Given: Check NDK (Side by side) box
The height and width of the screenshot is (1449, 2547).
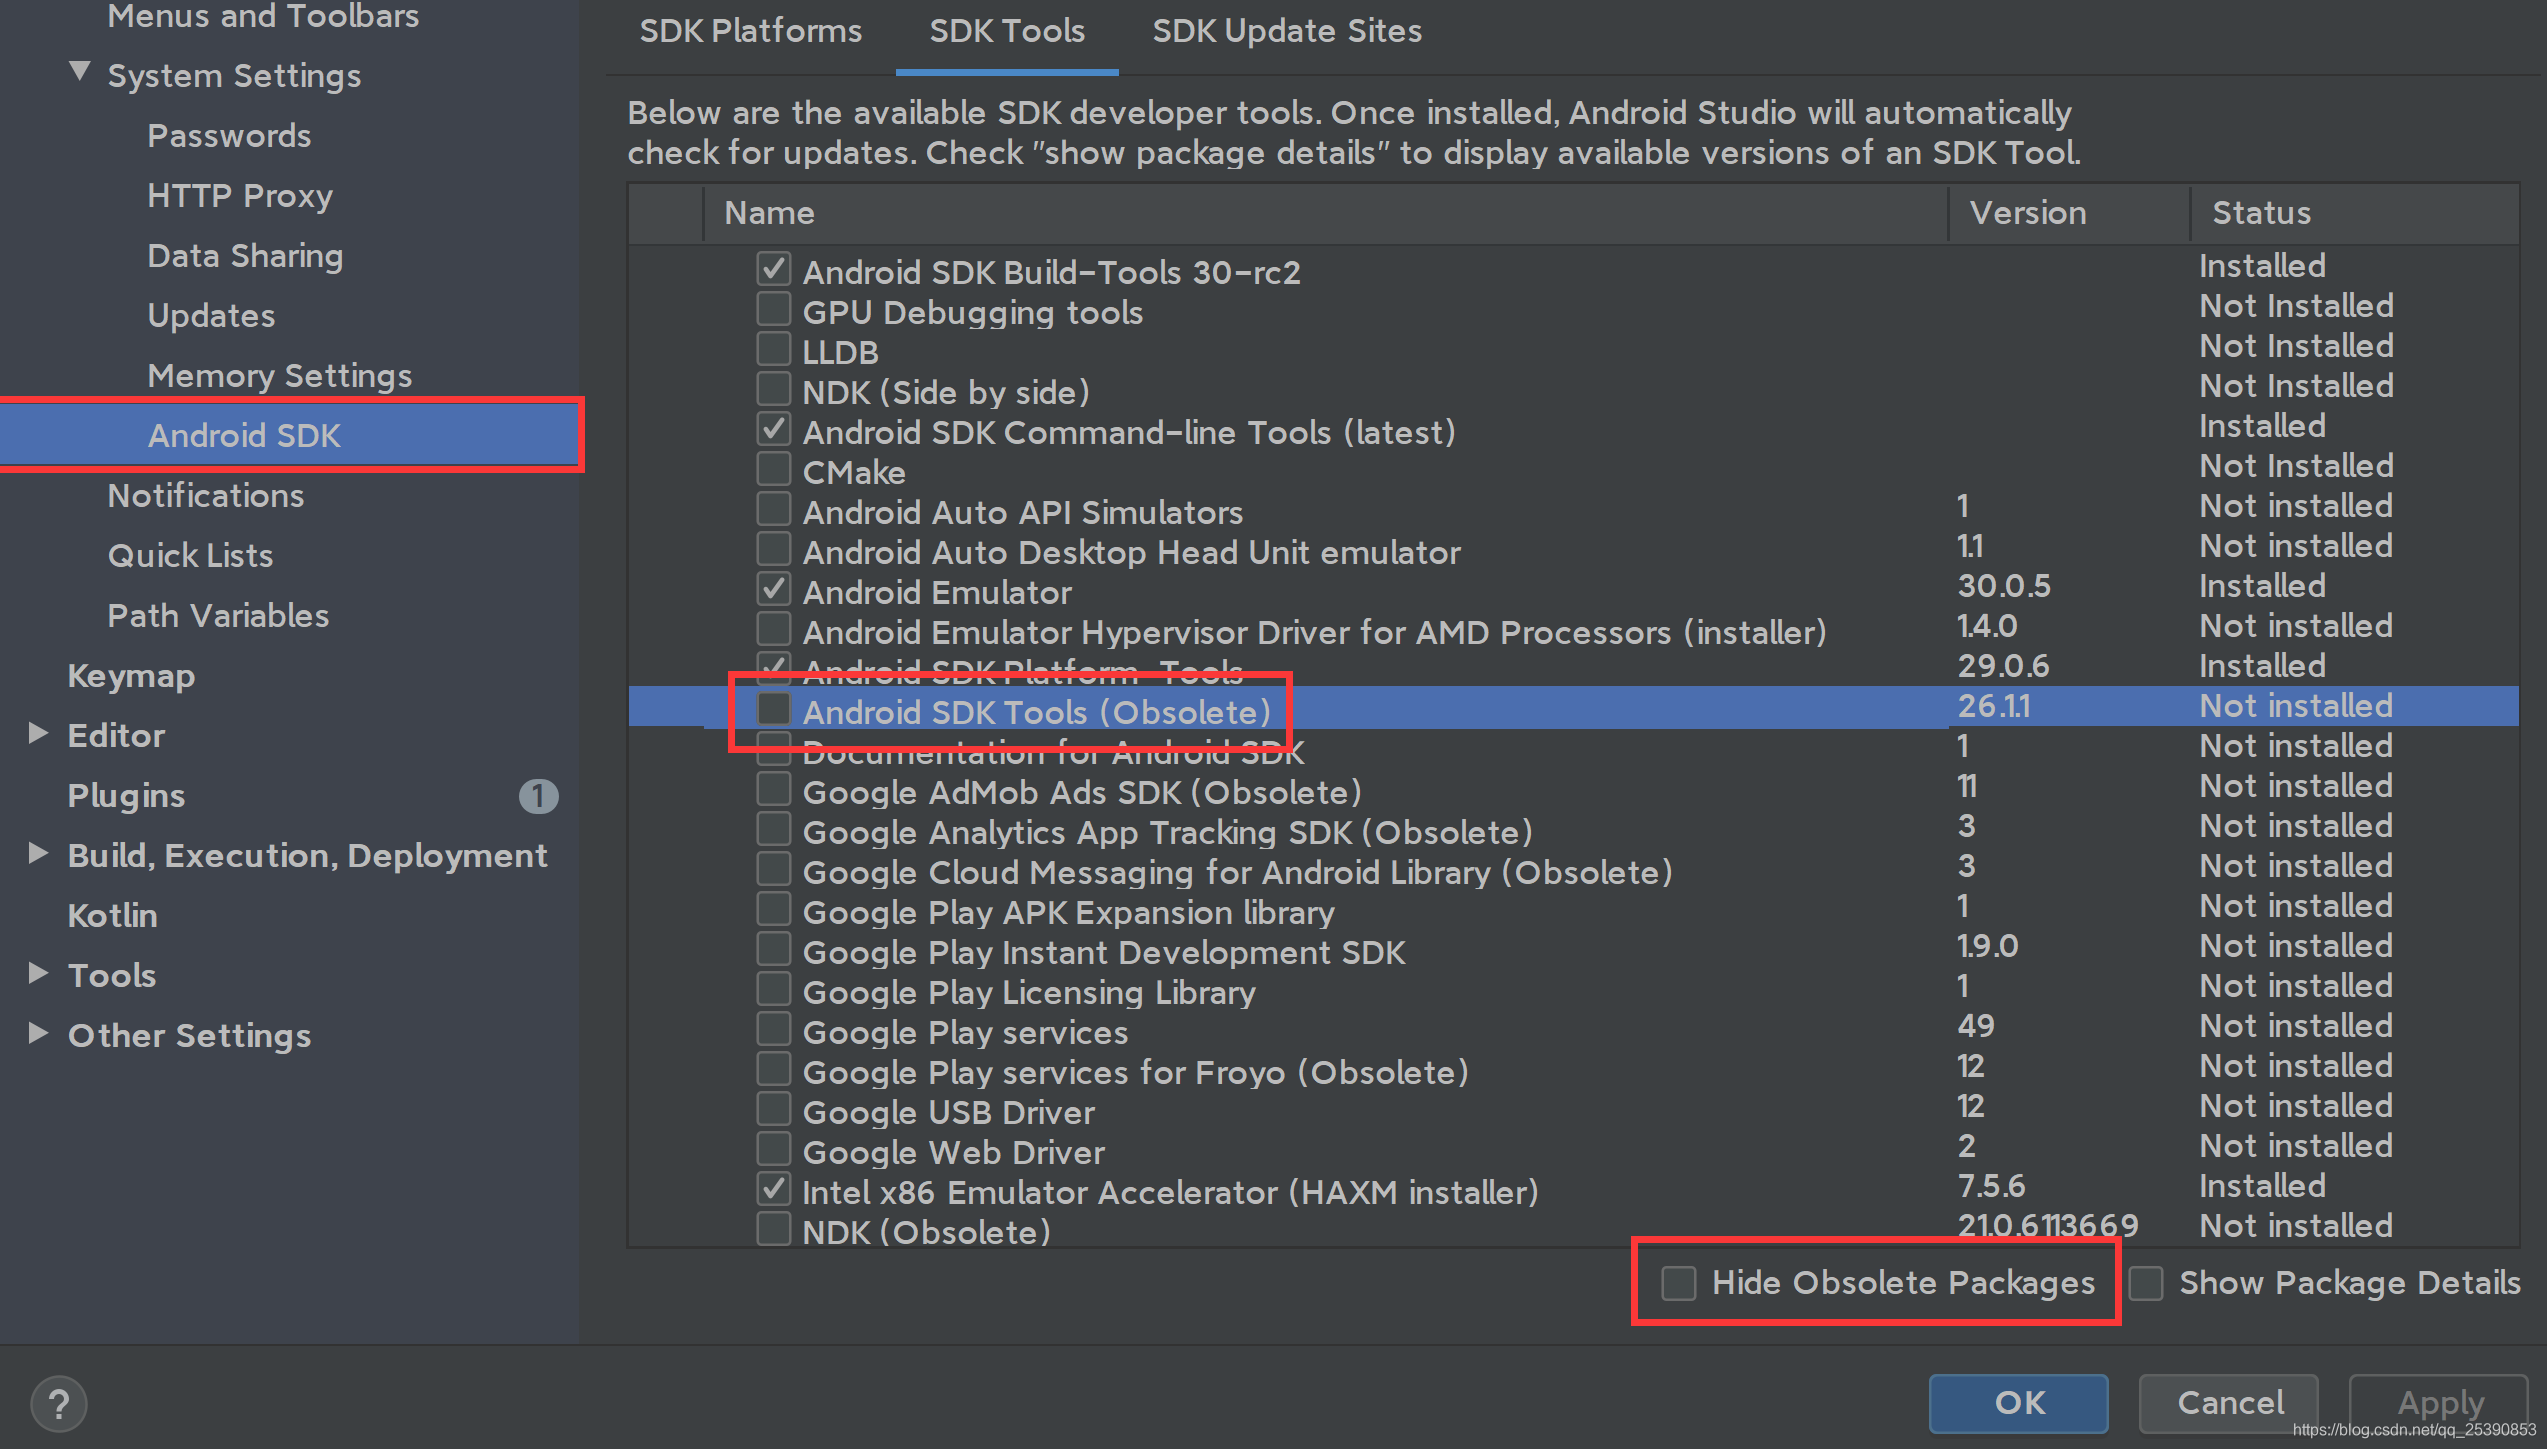Looking at the screenshot, I should tap(774, 389).
